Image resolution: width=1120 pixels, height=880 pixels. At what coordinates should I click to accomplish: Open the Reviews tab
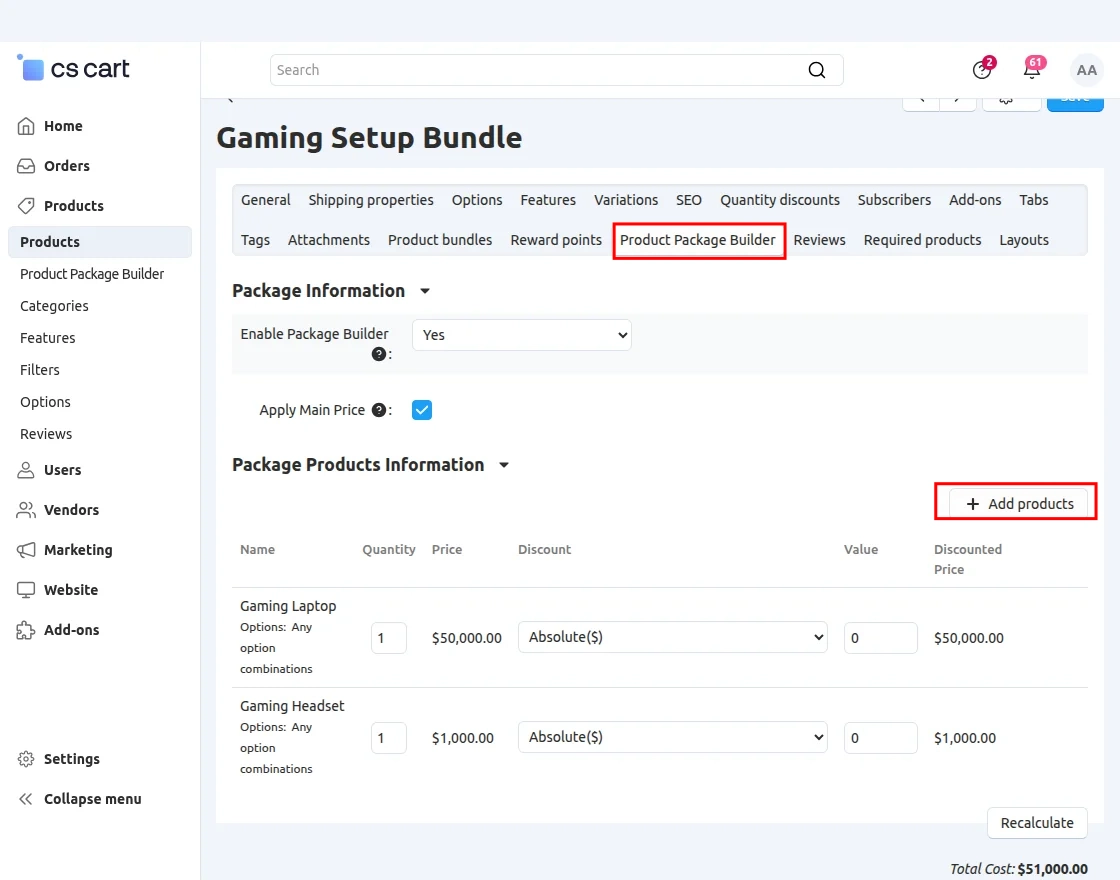(x=819, y=240)
